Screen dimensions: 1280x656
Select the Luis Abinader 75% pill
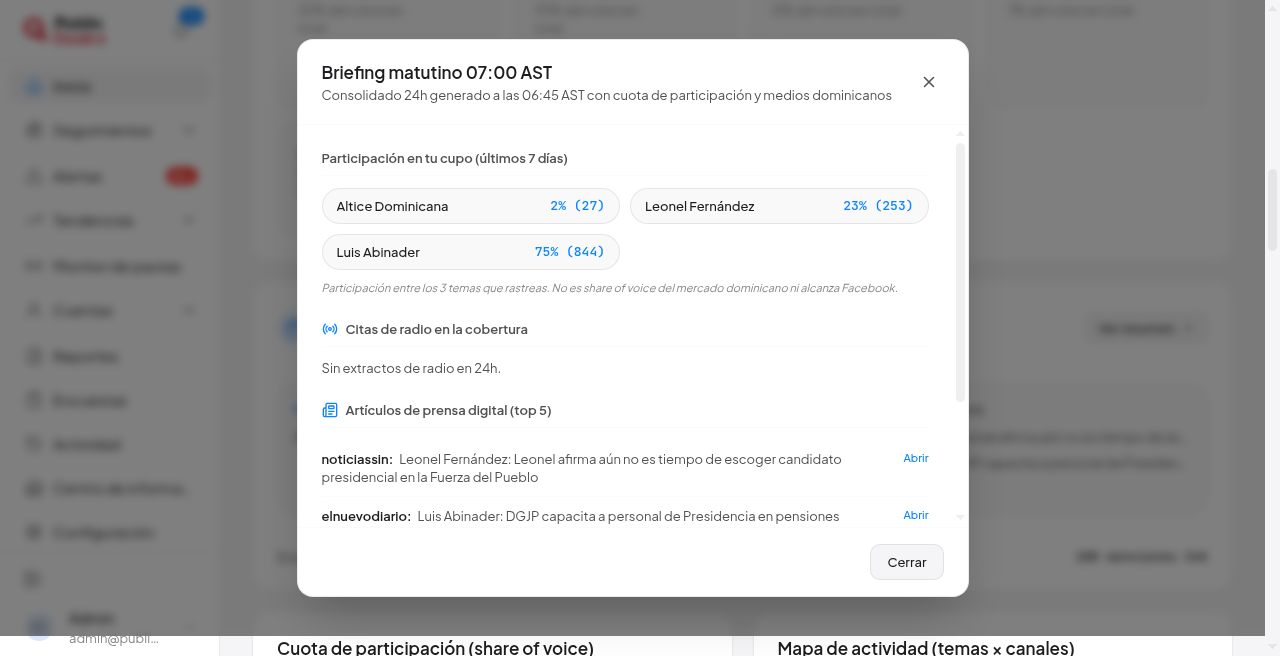tap(471, 252)
